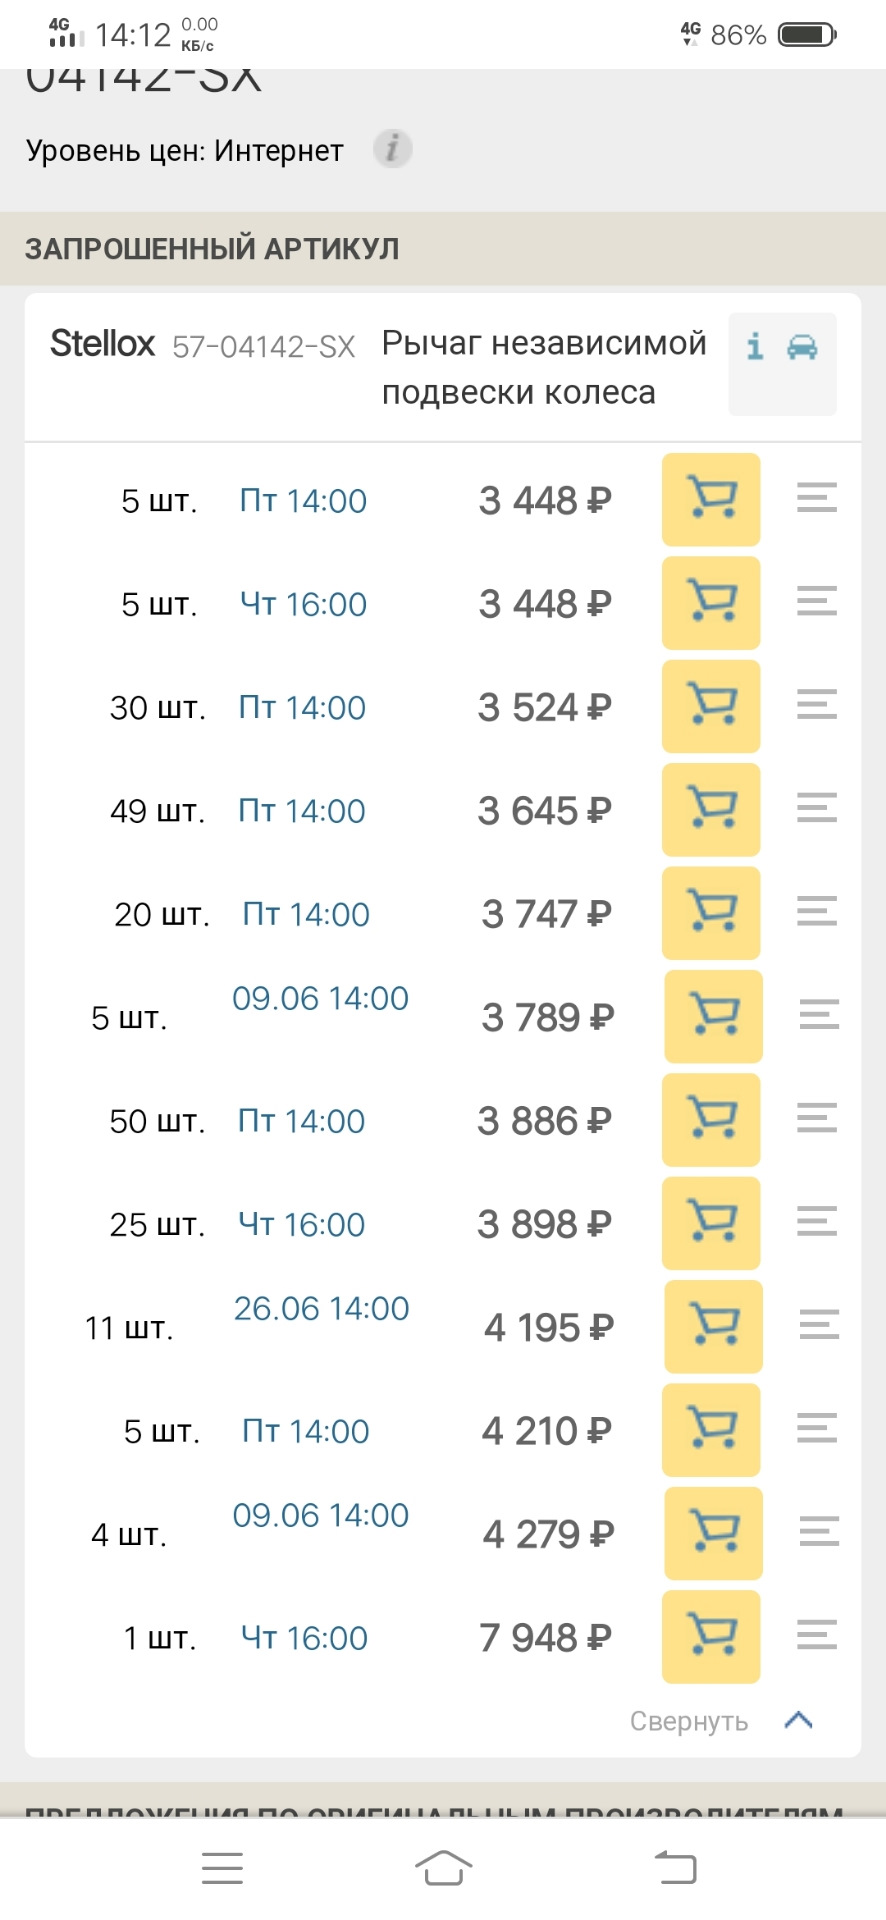Screen dimensions: 886x1920
Task: Tap the Рычаг независимой подвески колеса description
Action: click(543, 367)
